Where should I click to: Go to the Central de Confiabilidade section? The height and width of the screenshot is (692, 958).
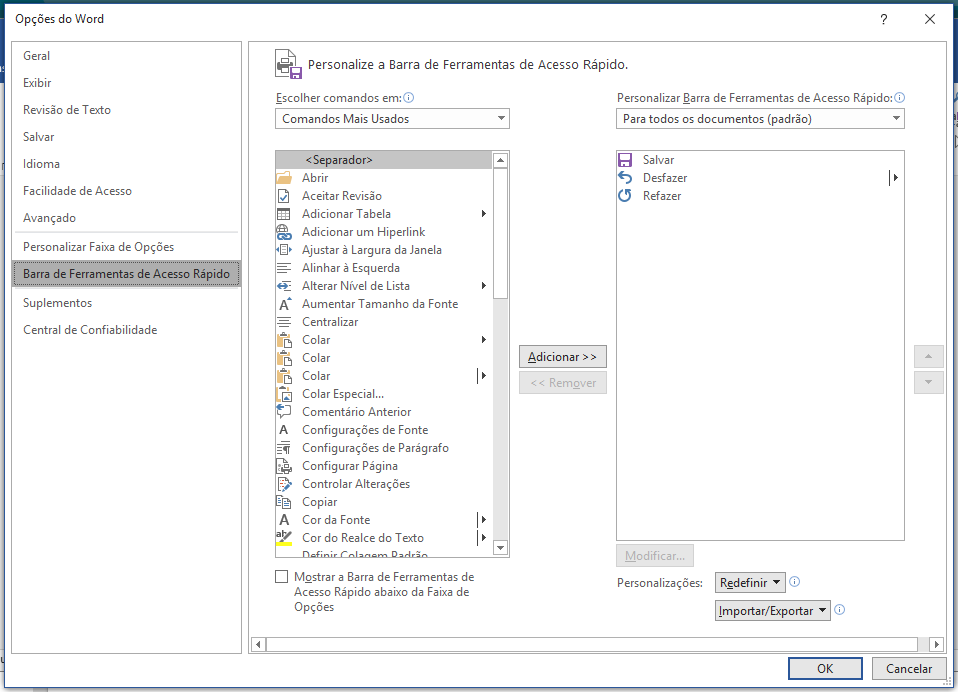pyautogui.click(x=90, y=330)
